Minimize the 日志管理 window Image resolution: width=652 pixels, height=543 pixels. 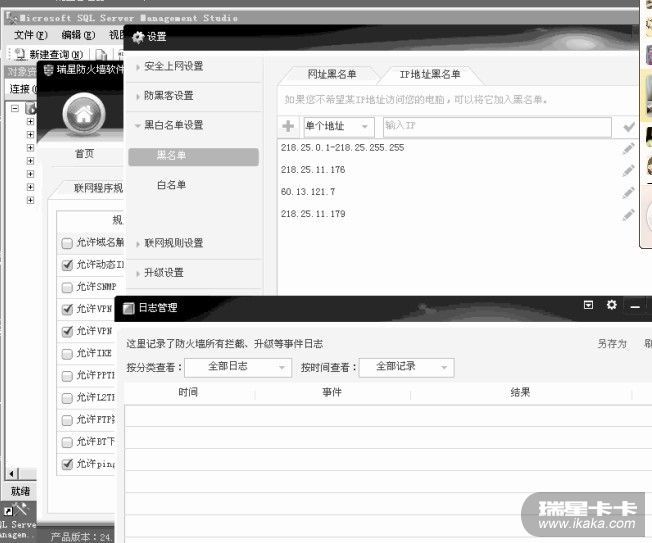click(635, 307)
